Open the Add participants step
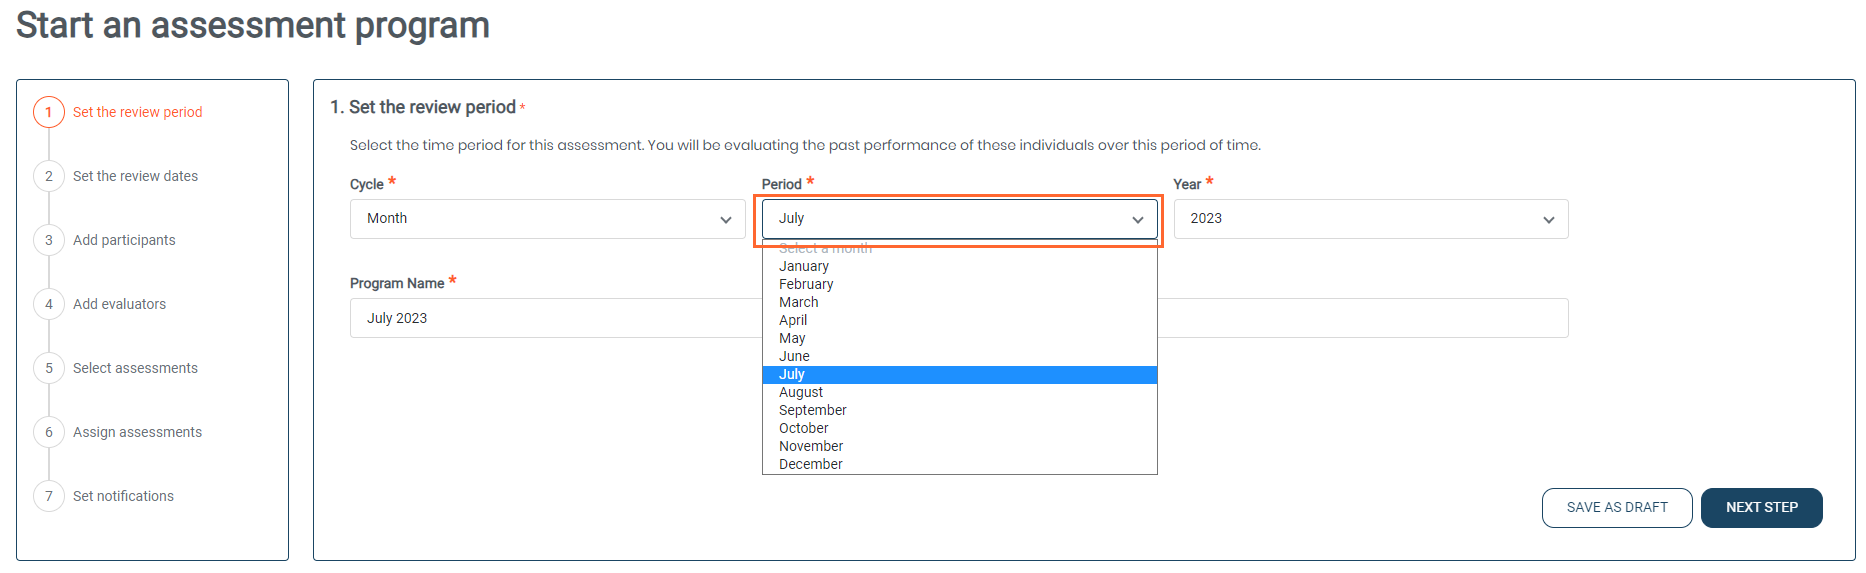1866x573 pixels. click(x=124, y=240)
